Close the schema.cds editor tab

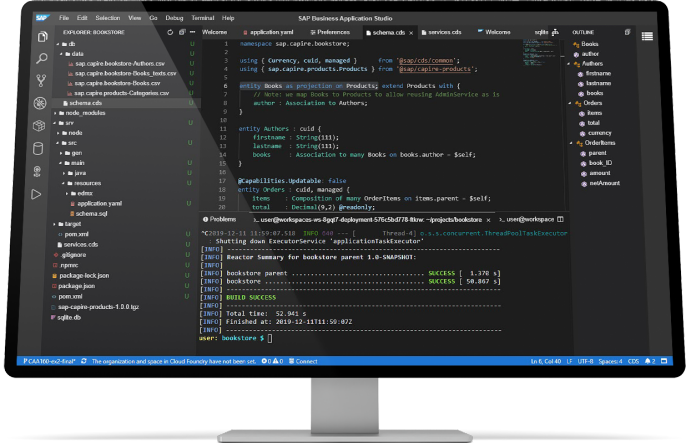(411, 33)
